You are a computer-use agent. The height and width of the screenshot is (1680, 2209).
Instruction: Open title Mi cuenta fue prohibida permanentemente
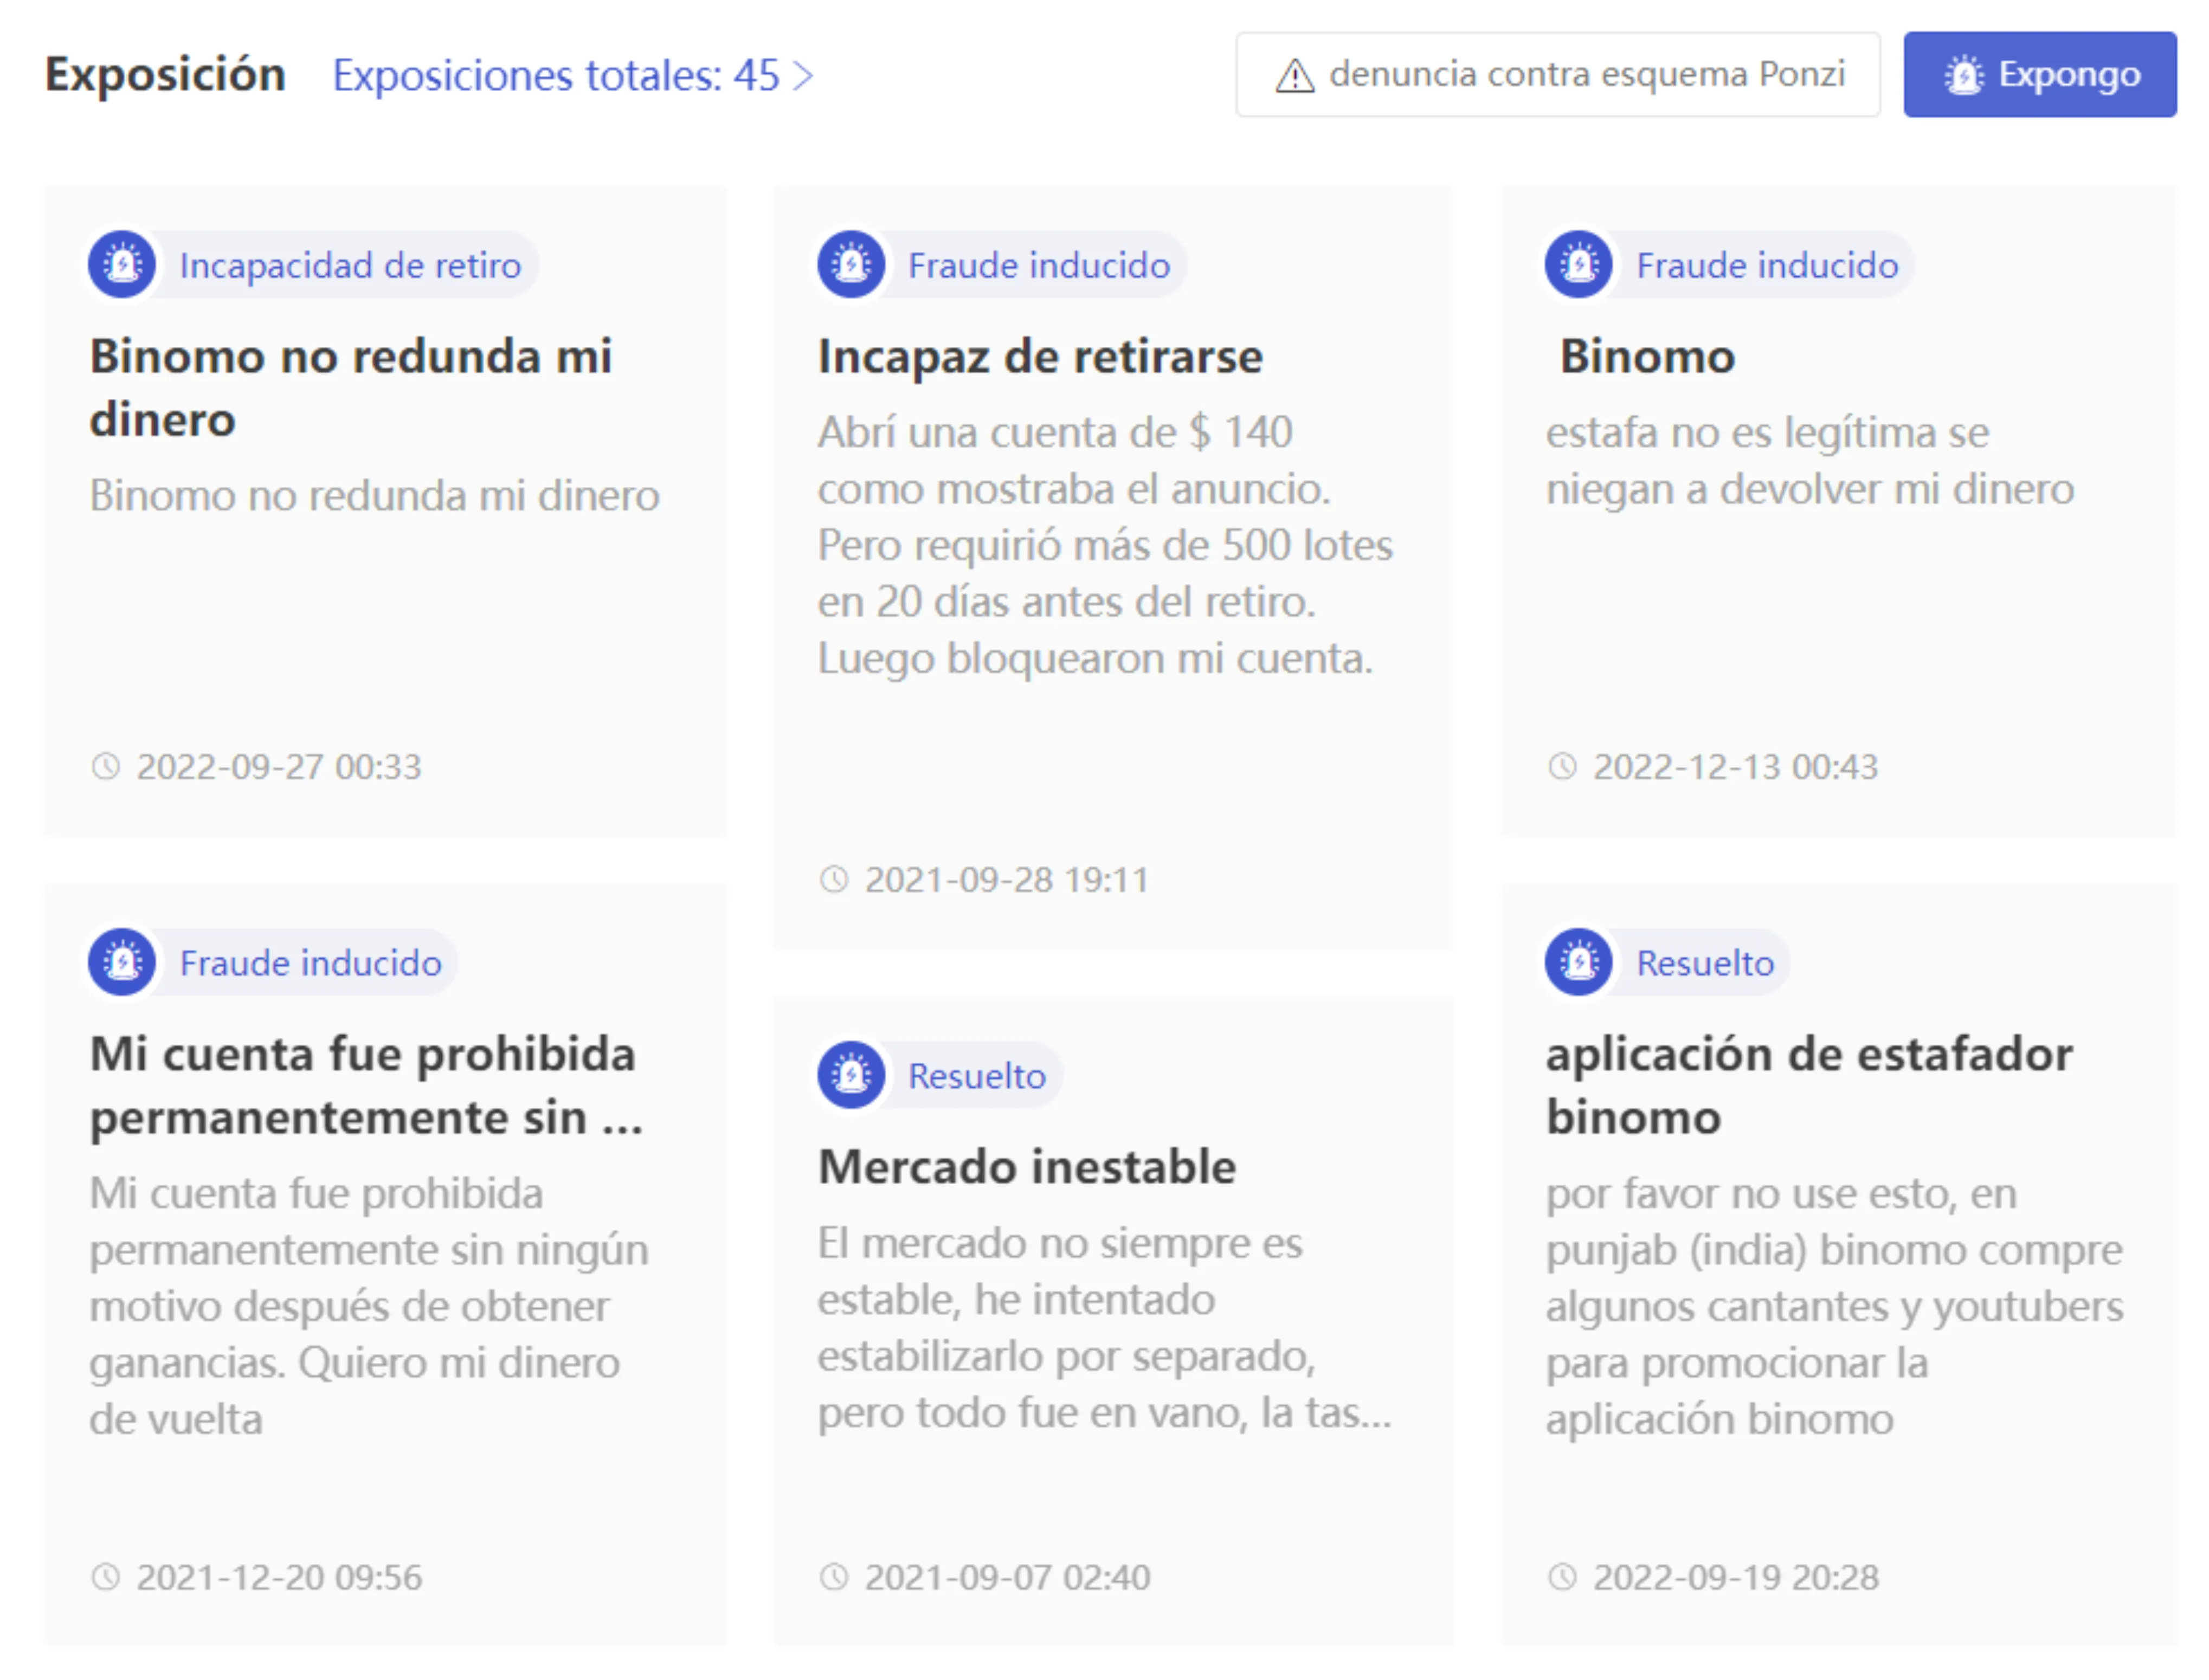point(366,1086)
